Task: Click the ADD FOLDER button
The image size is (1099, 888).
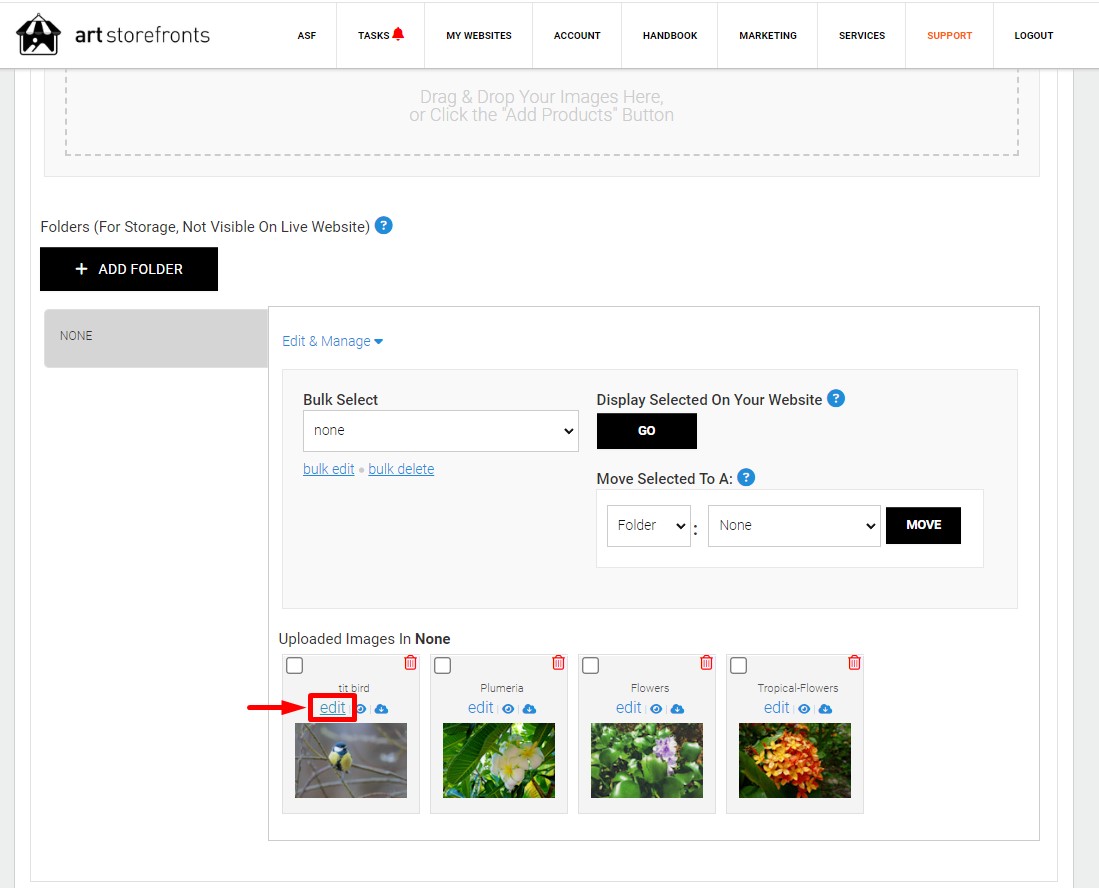Action: tap(129, 268)
